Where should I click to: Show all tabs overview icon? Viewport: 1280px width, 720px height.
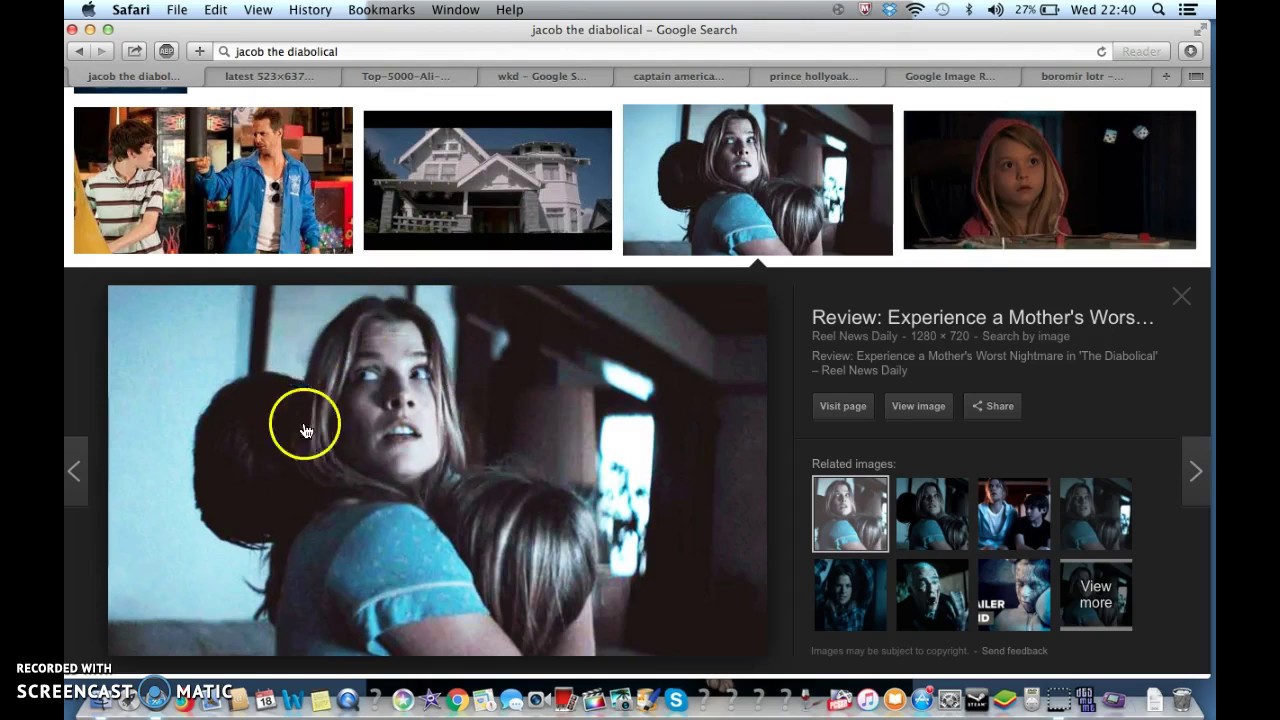click(x=1196, y=76)
